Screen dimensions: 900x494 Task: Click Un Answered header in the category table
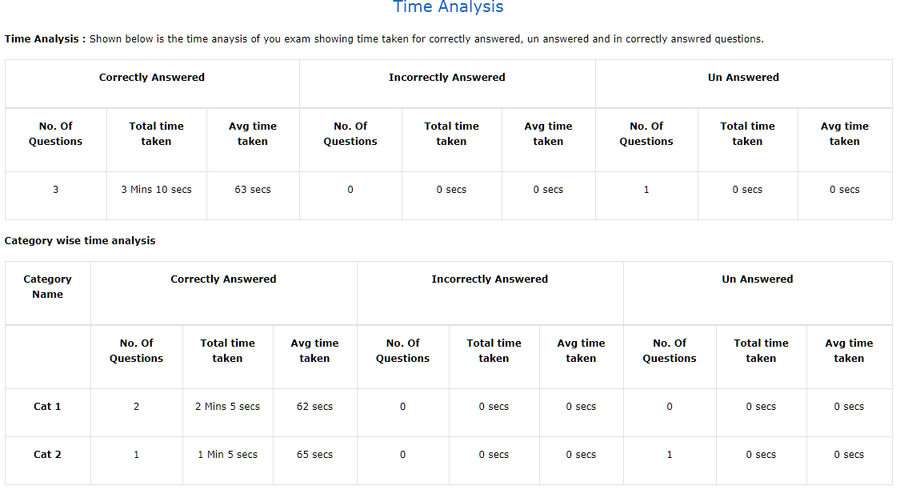pos(757,280)
